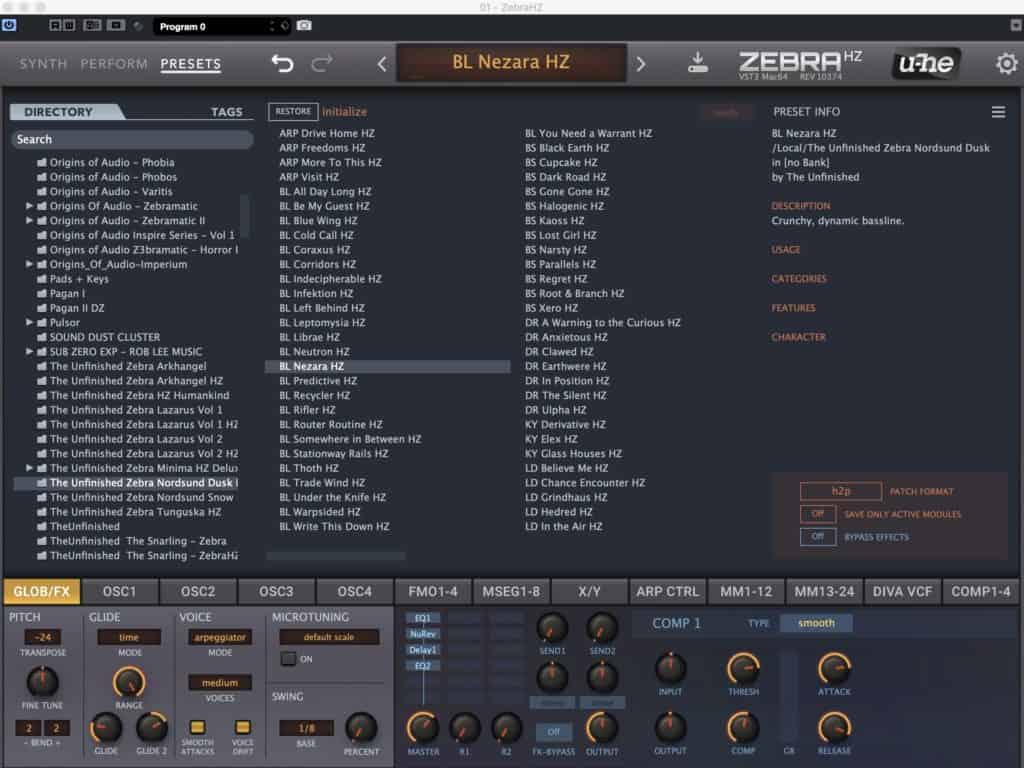Expand the Pulsor folder
The width and height of the screenshot is (1024, 768).
click(29, 323)
